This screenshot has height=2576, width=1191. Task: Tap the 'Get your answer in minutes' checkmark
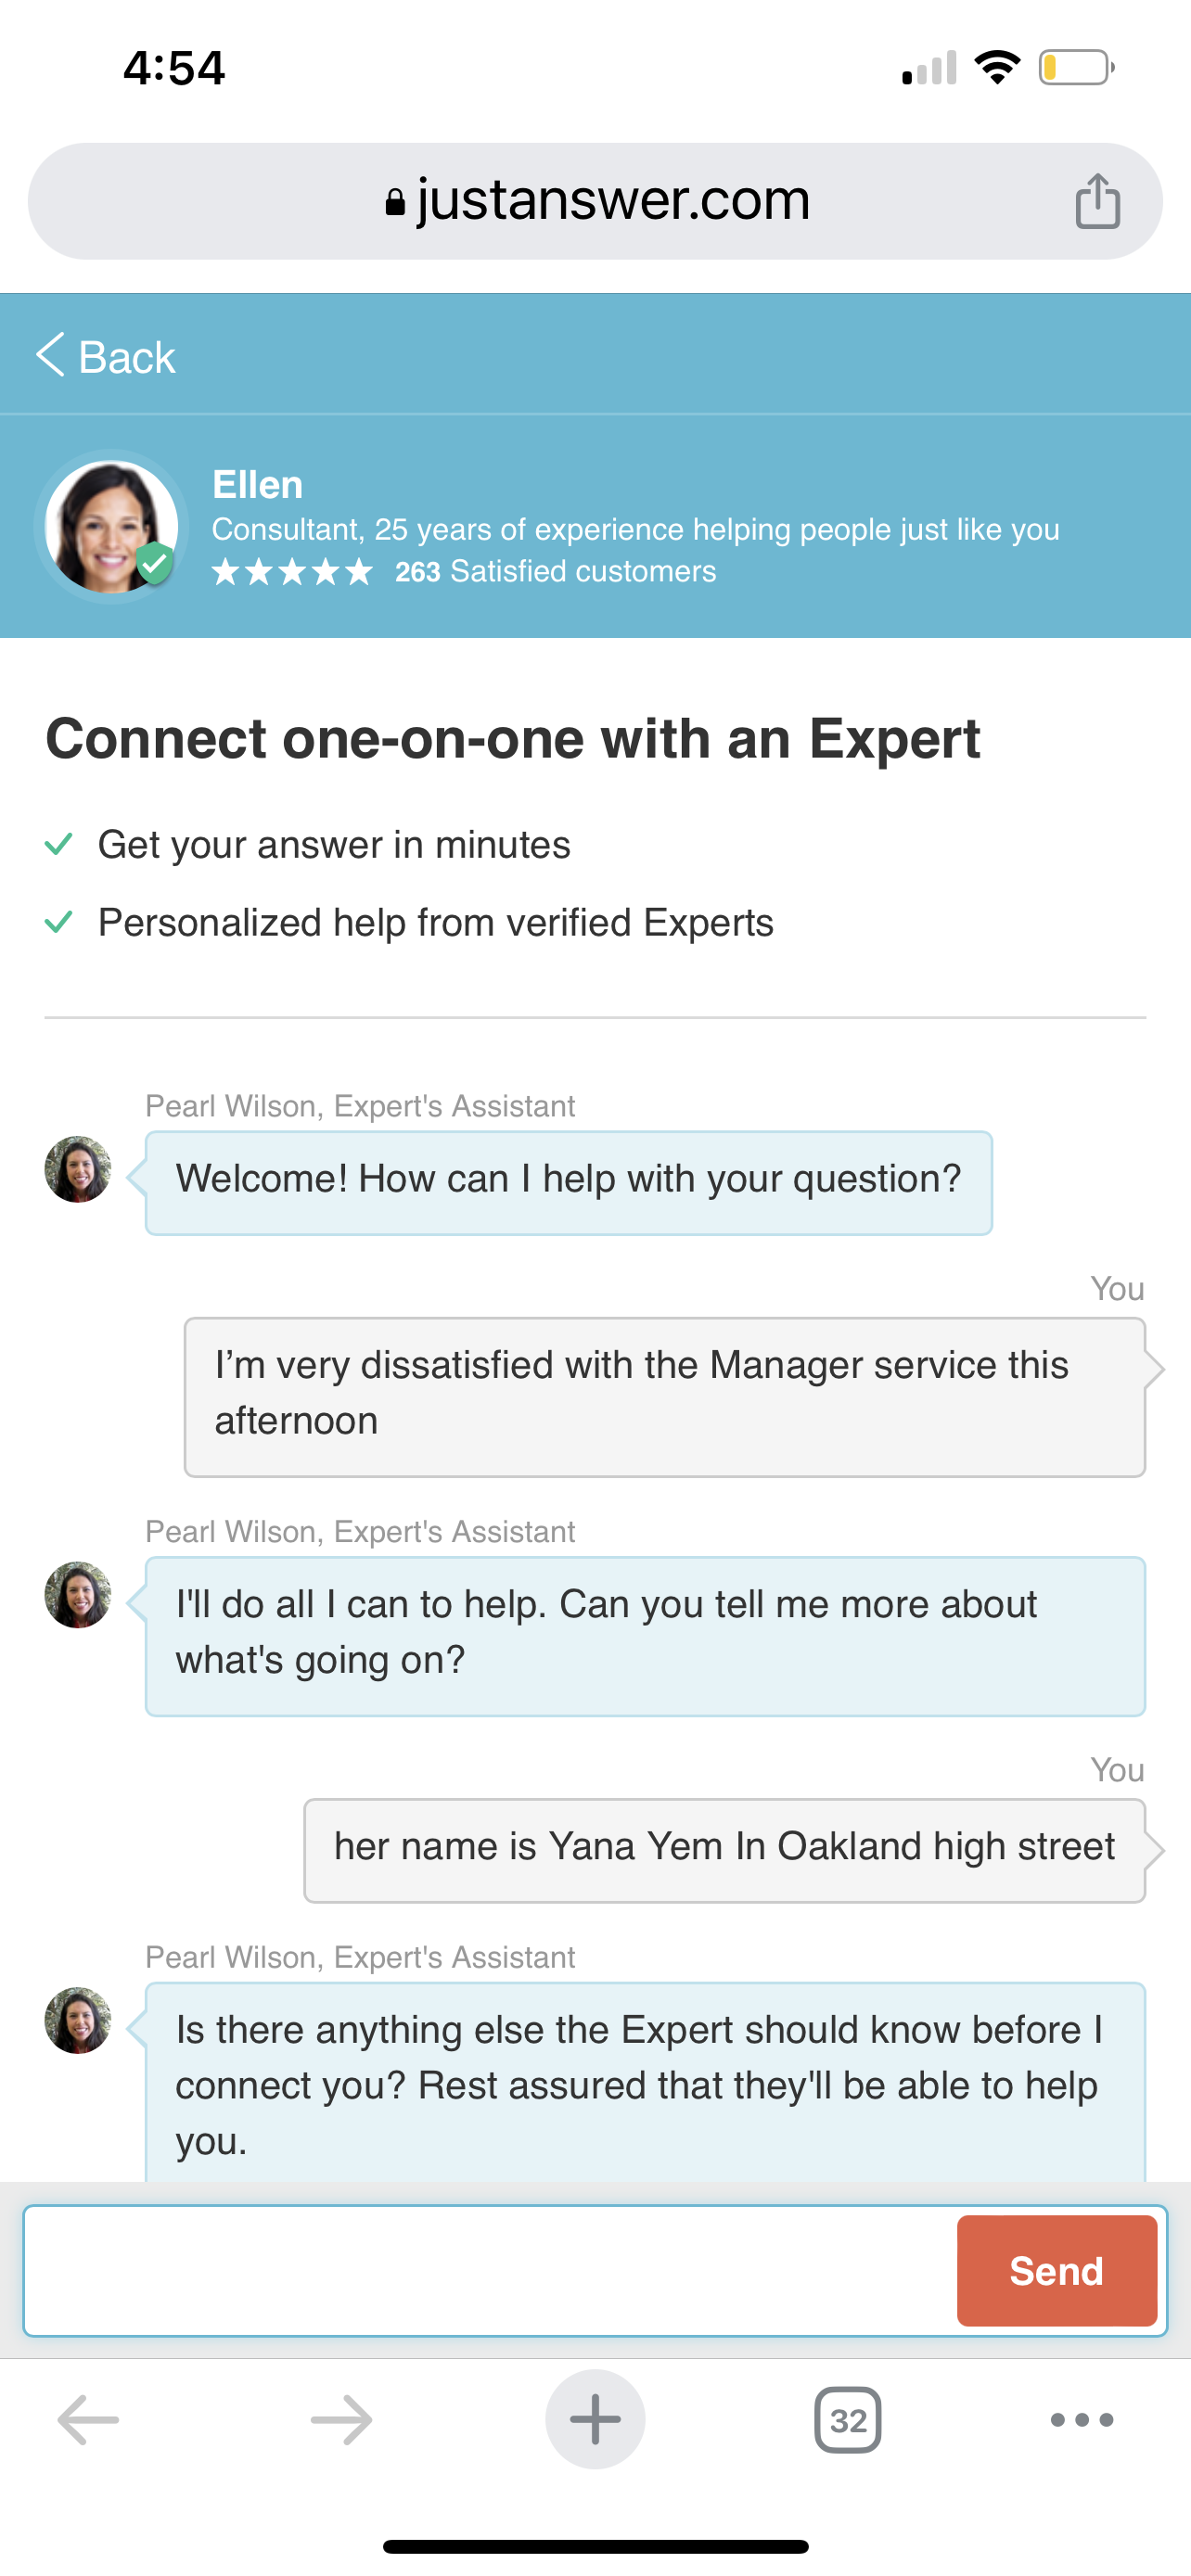[59, 844]
